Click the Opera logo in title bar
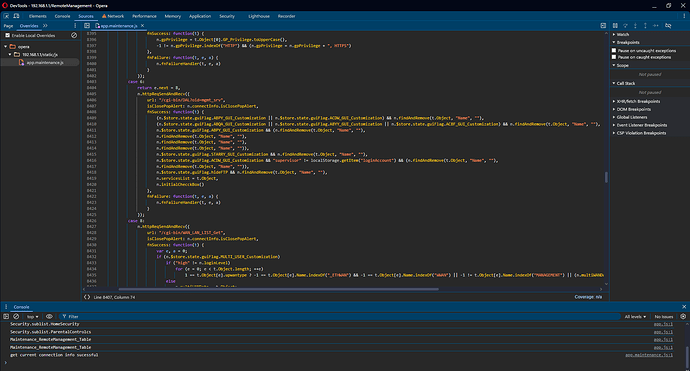The height and width of the screenshot is (371, 690). (5, 6)
